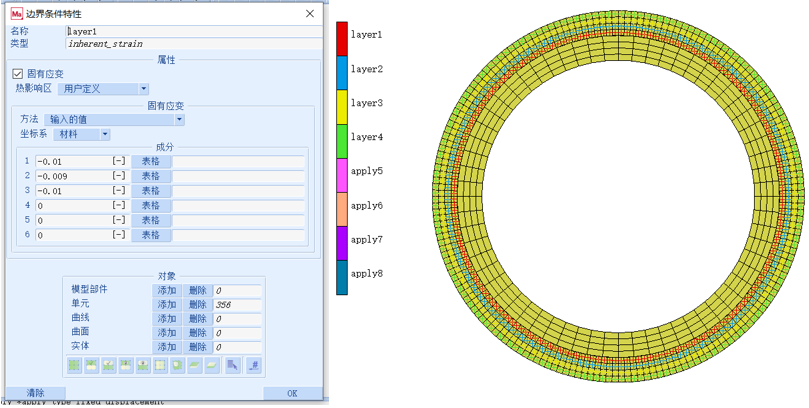This screenshot has height=408, width=809.
Task: Click 添加 for 模型部件
Action: click(x=167, y=290)
